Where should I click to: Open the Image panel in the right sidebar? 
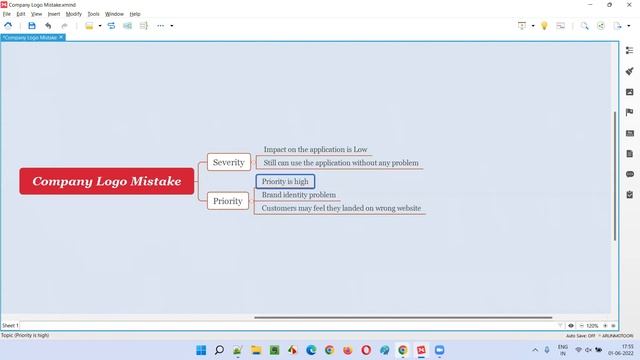click(629, 92)
